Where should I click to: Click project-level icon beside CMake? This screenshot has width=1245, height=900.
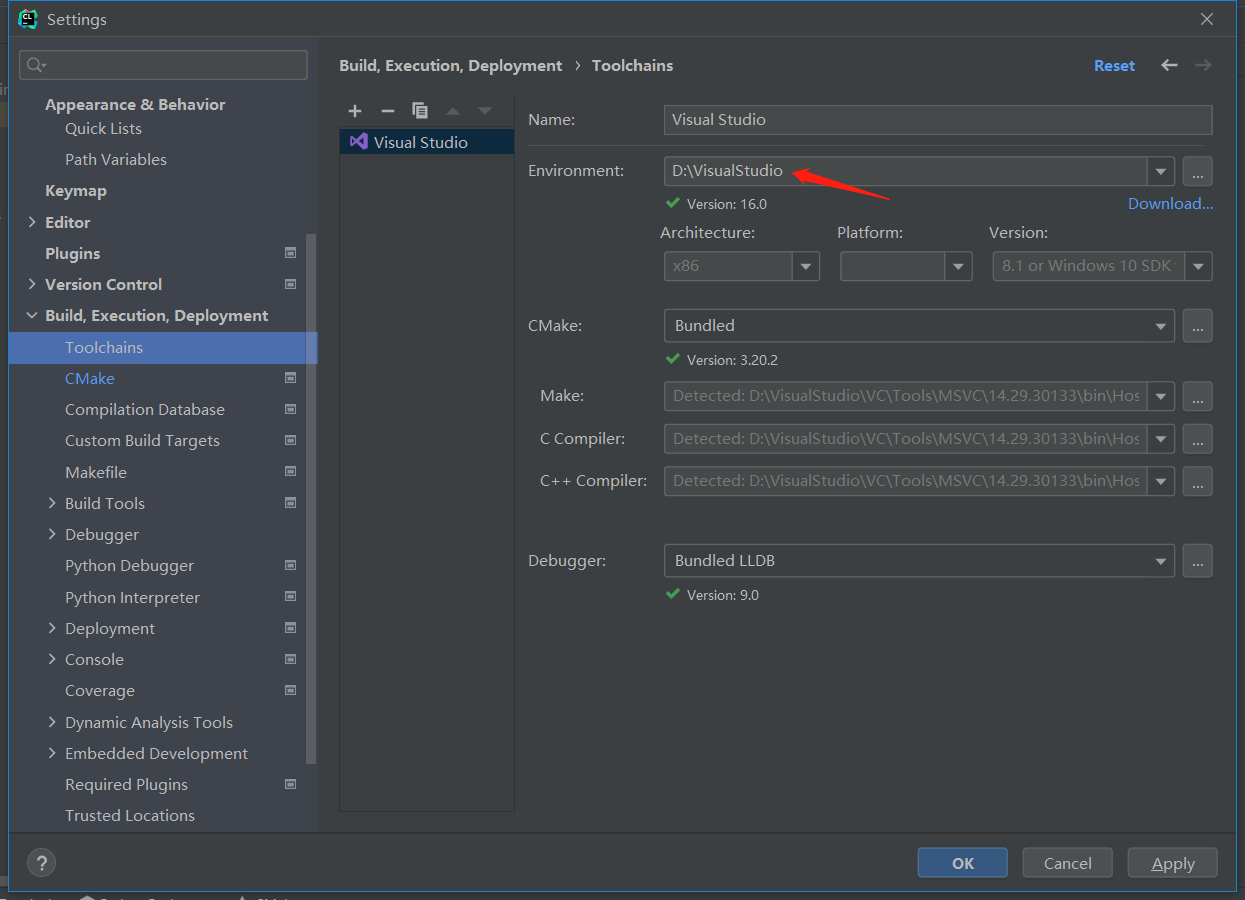pos(290,378)
